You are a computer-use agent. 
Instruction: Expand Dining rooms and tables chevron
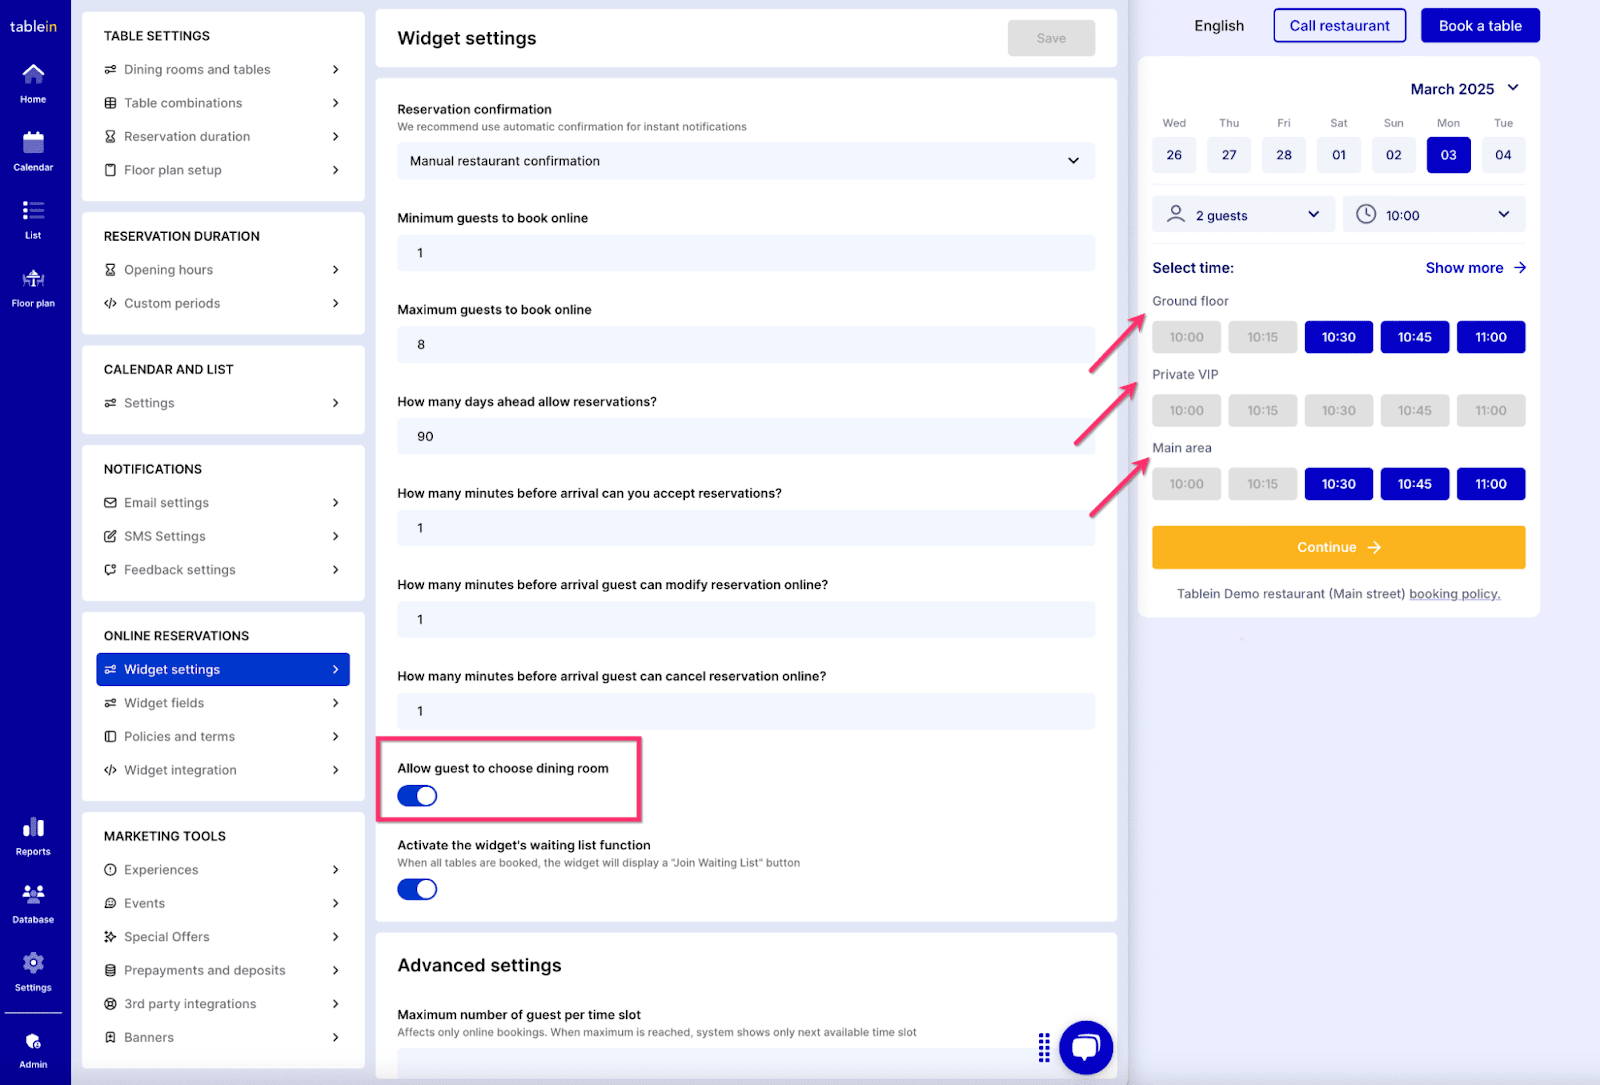coord(335,69)
